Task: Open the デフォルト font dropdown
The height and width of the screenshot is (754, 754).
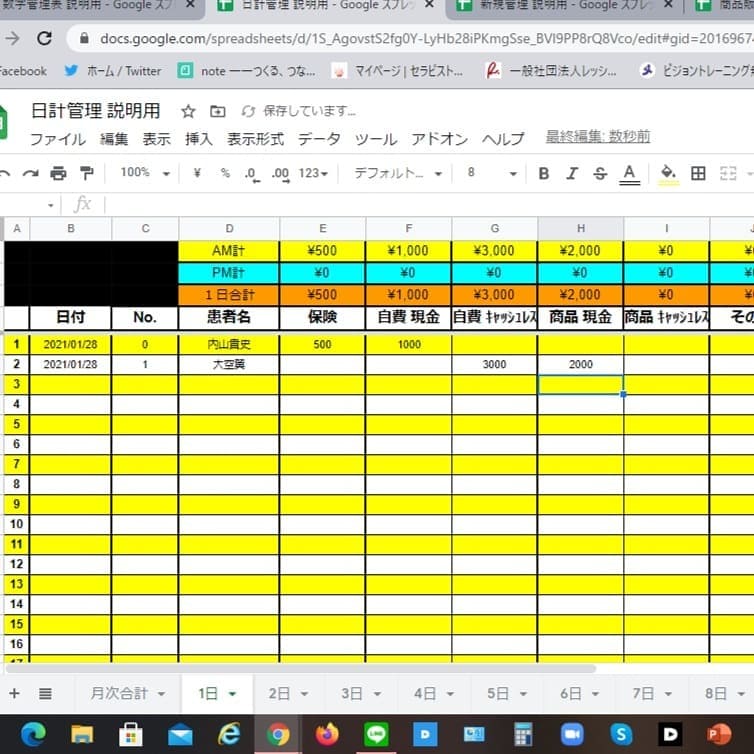Action: [x=398, y=173]
